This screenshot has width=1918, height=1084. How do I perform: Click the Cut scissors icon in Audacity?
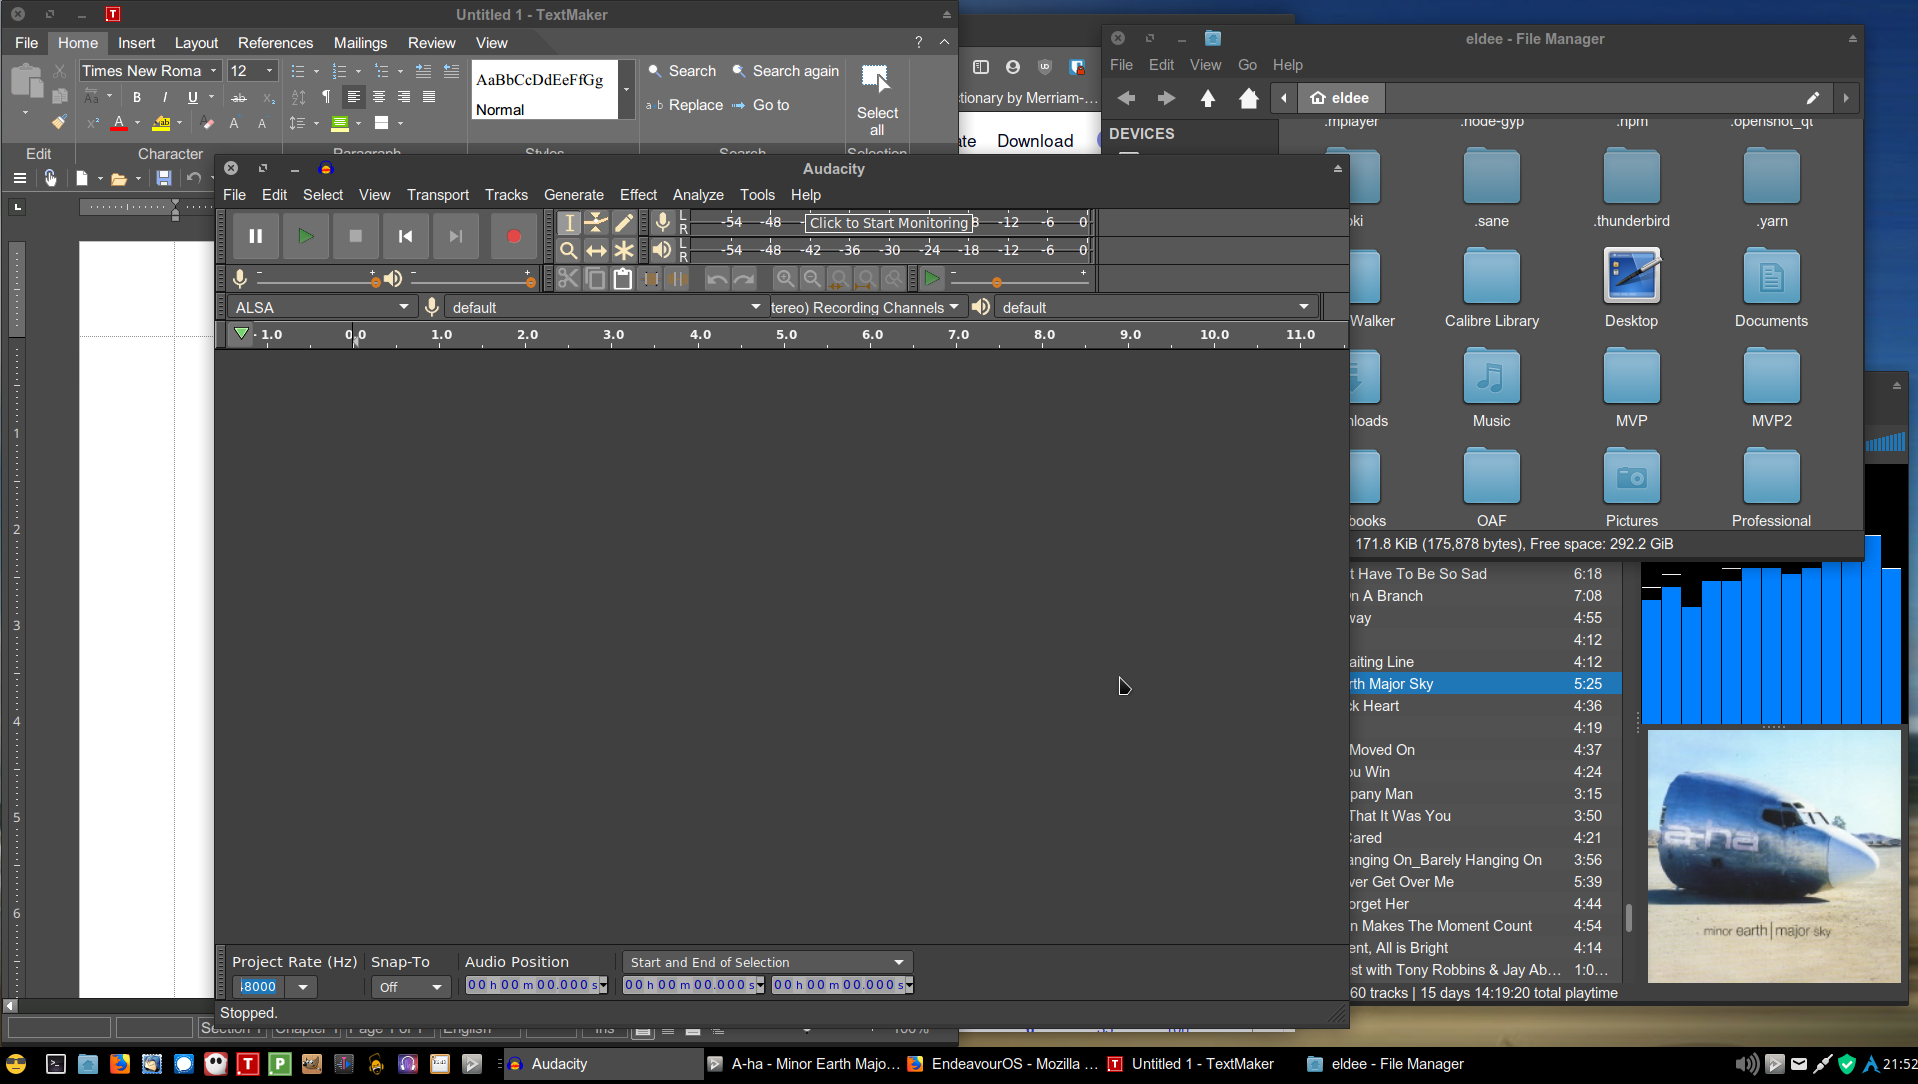[568, 279]
